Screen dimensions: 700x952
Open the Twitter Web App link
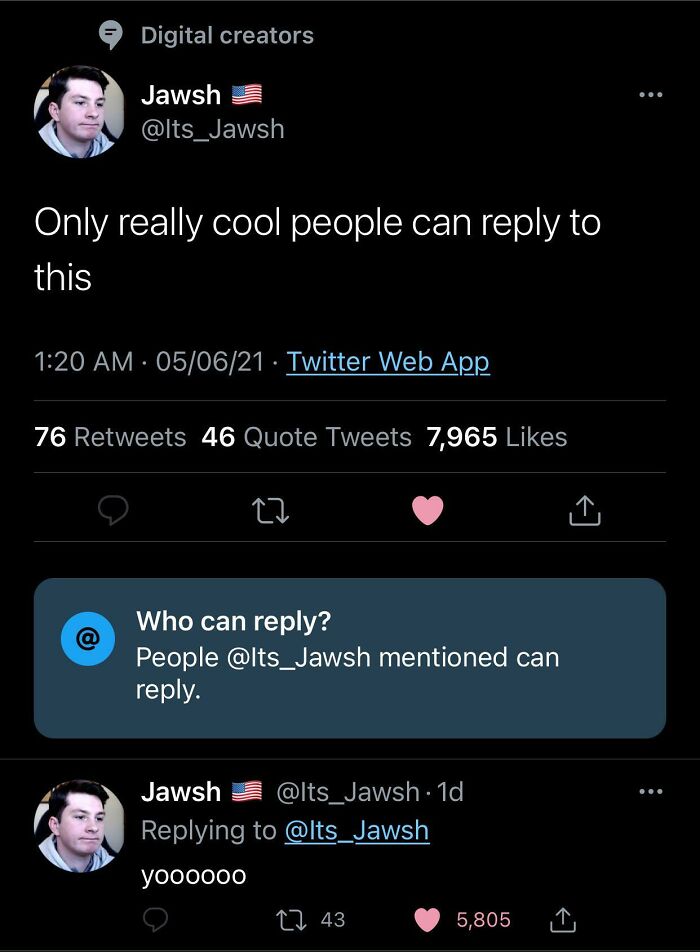388,361
